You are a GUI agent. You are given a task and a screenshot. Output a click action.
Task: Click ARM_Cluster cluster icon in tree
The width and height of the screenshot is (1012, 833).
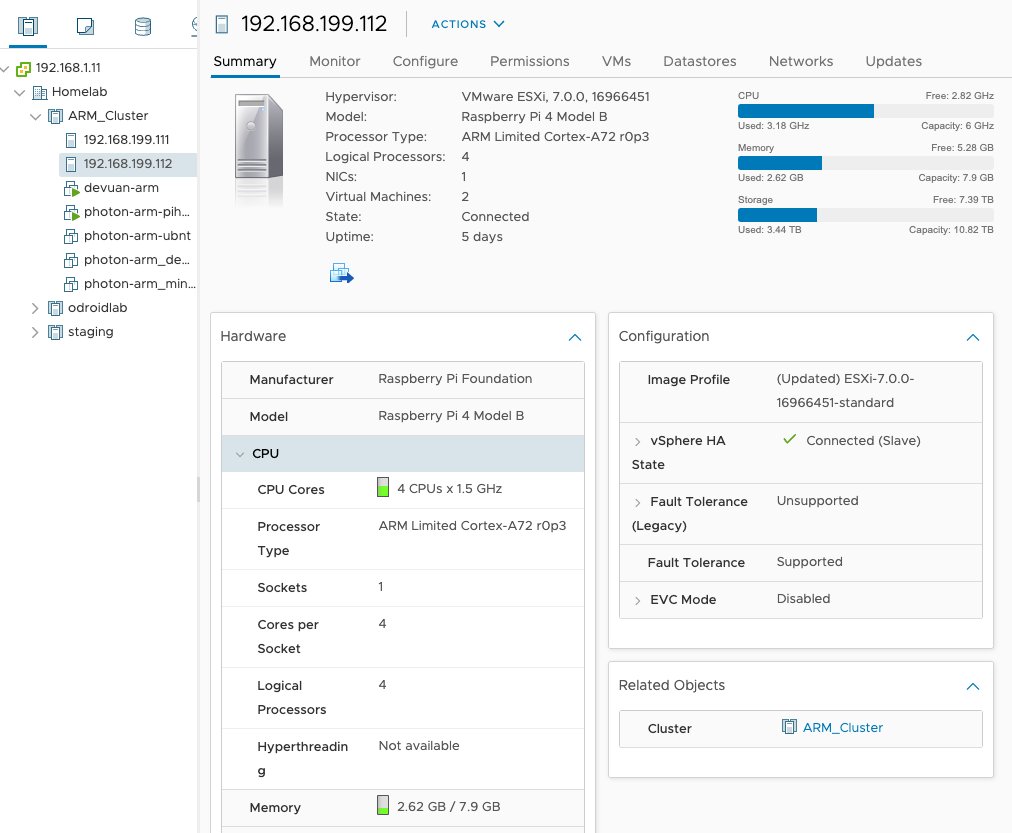[x=56, y=116]
